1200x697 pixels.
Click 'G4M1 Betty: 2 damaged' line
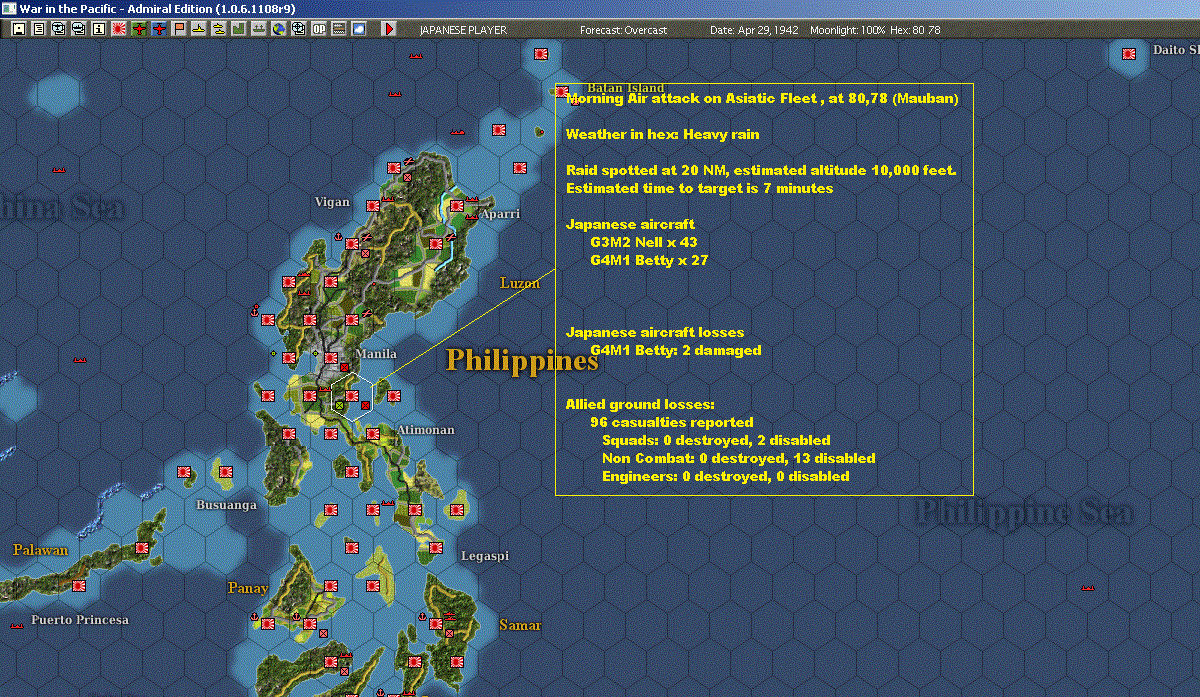[676, 350]
